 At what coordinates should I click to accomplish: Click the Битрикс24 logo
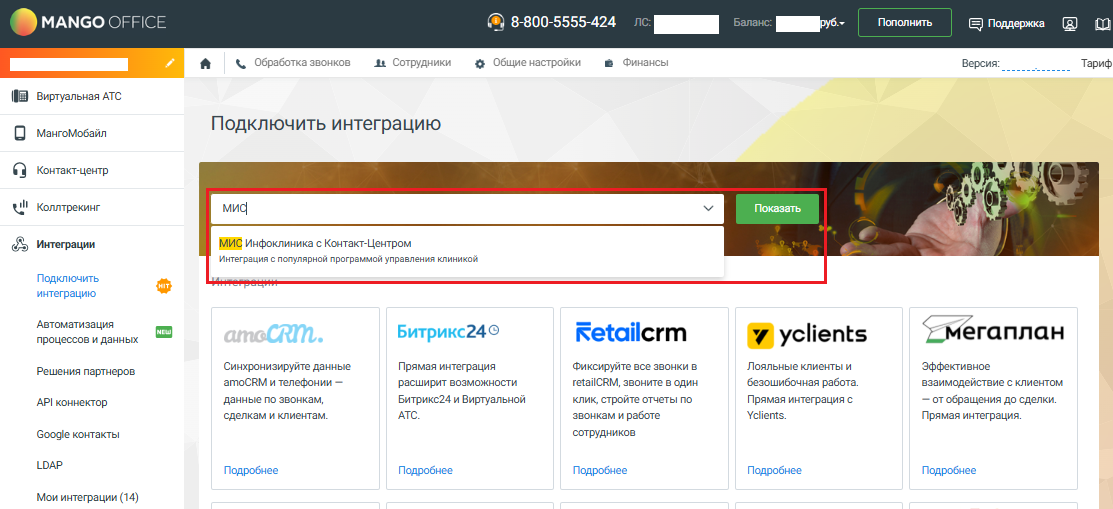449,332
